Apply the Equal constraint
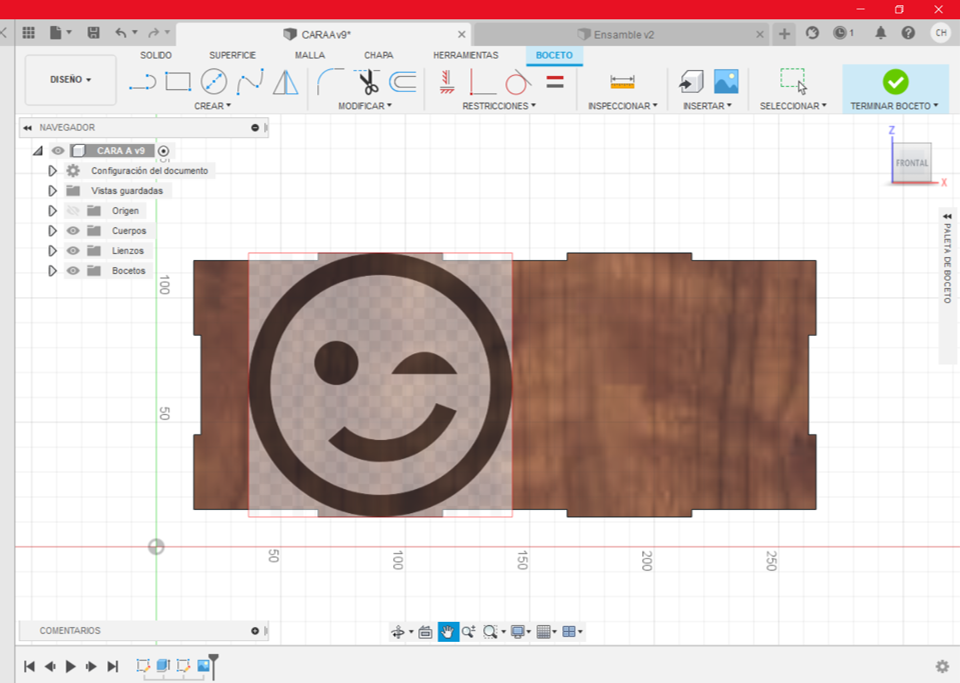Image resolution: width=960 pixels, height=683 pixels. (x=553, y=83)
